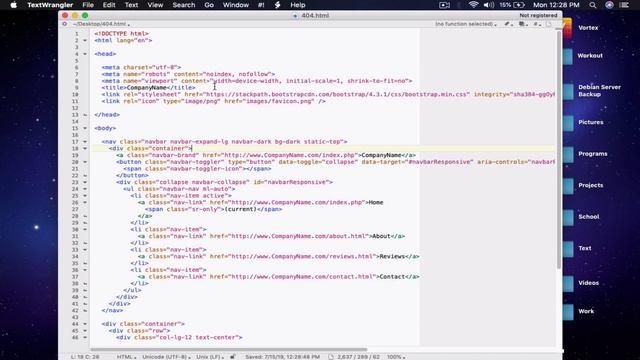Open the function popup (no function selected)
Screen dimensions: 640x360
pyautogui.click(x=466, y=24)
